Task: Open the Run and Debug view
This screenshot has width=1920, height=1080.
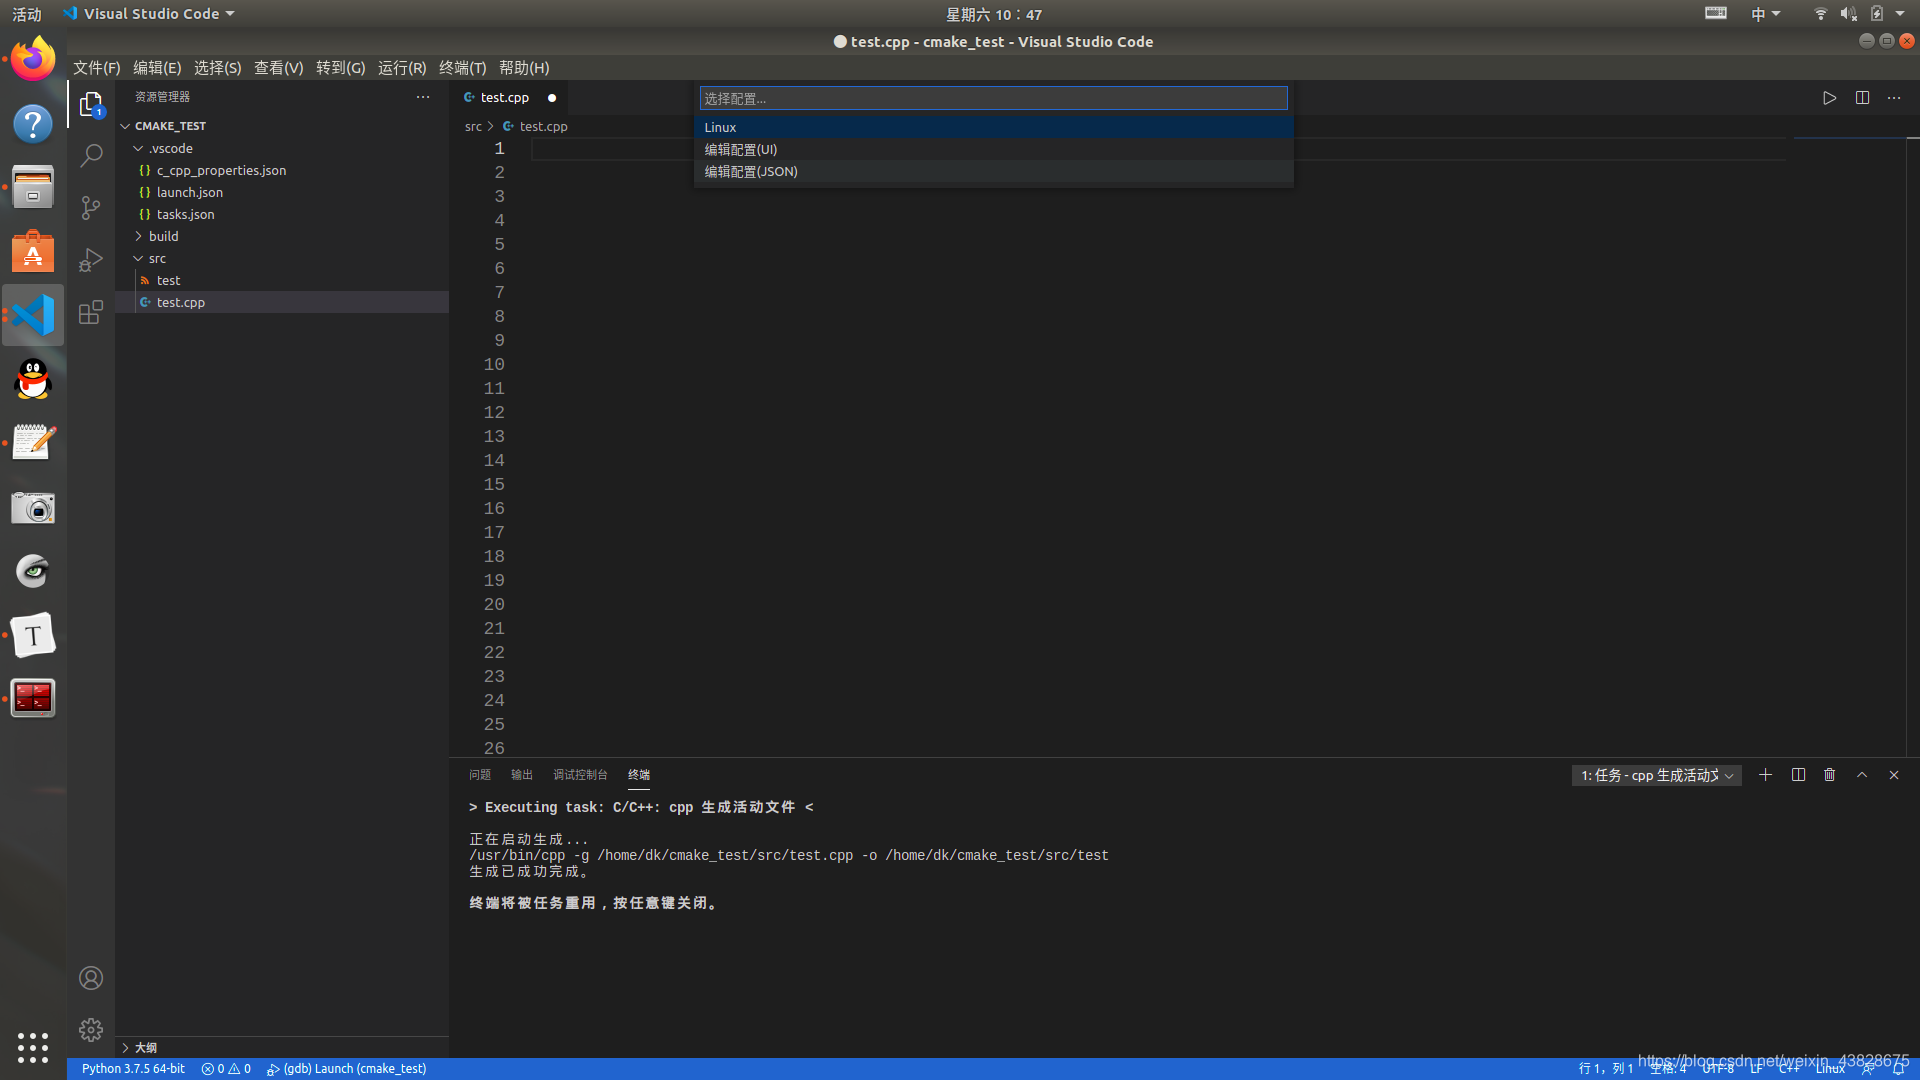Action: click(x=91, y=260)
